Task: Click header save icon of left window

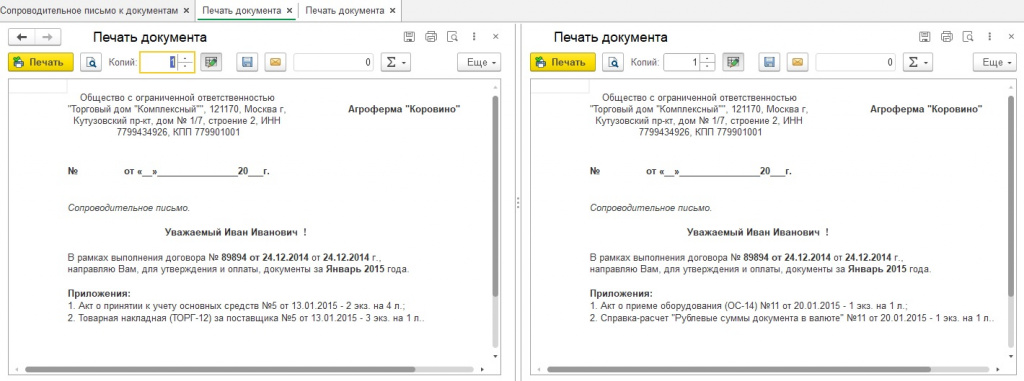Action: point(409,37)
